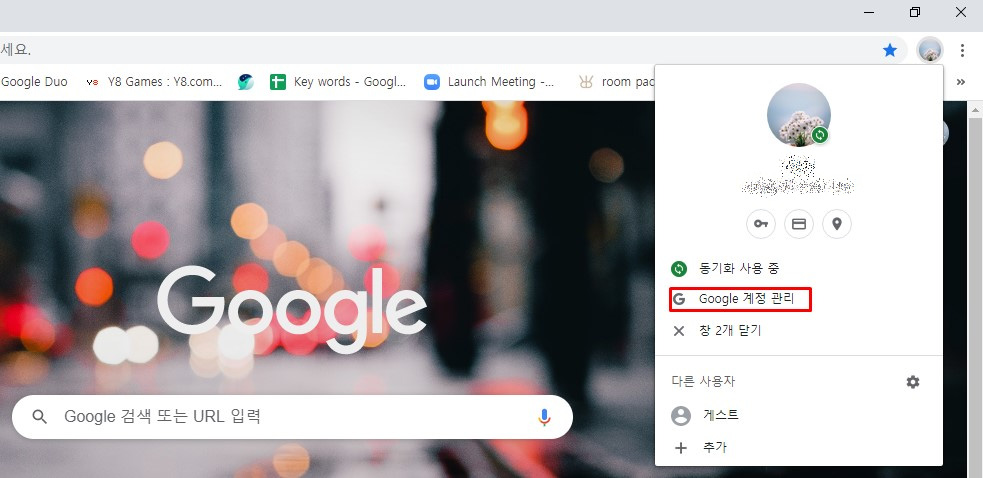
Task: Click the Google logo on the page
Action: tap(292, 309)
